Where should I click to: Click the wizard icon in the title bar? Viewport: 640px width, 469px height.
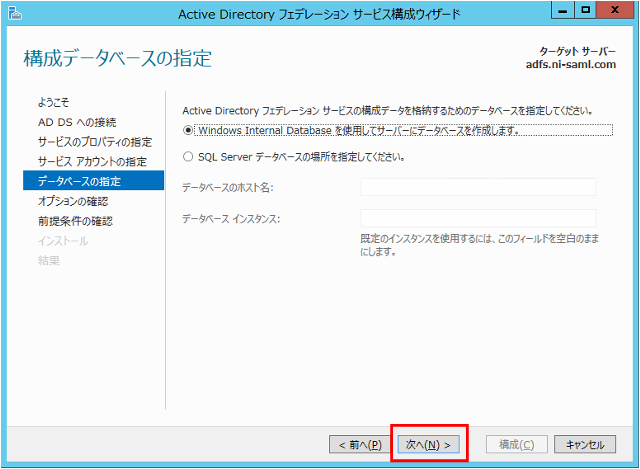(15, 13)
